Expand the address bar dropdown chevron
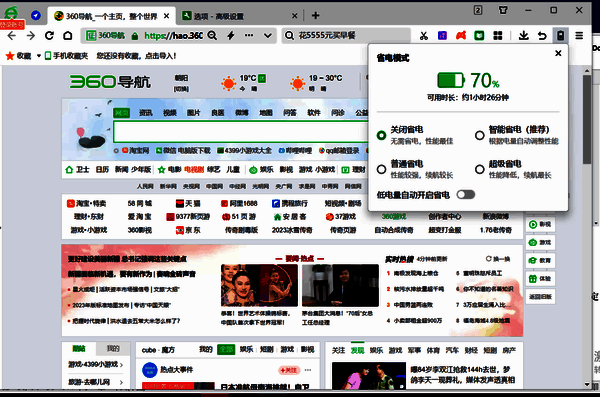 [x=268, y=36]
